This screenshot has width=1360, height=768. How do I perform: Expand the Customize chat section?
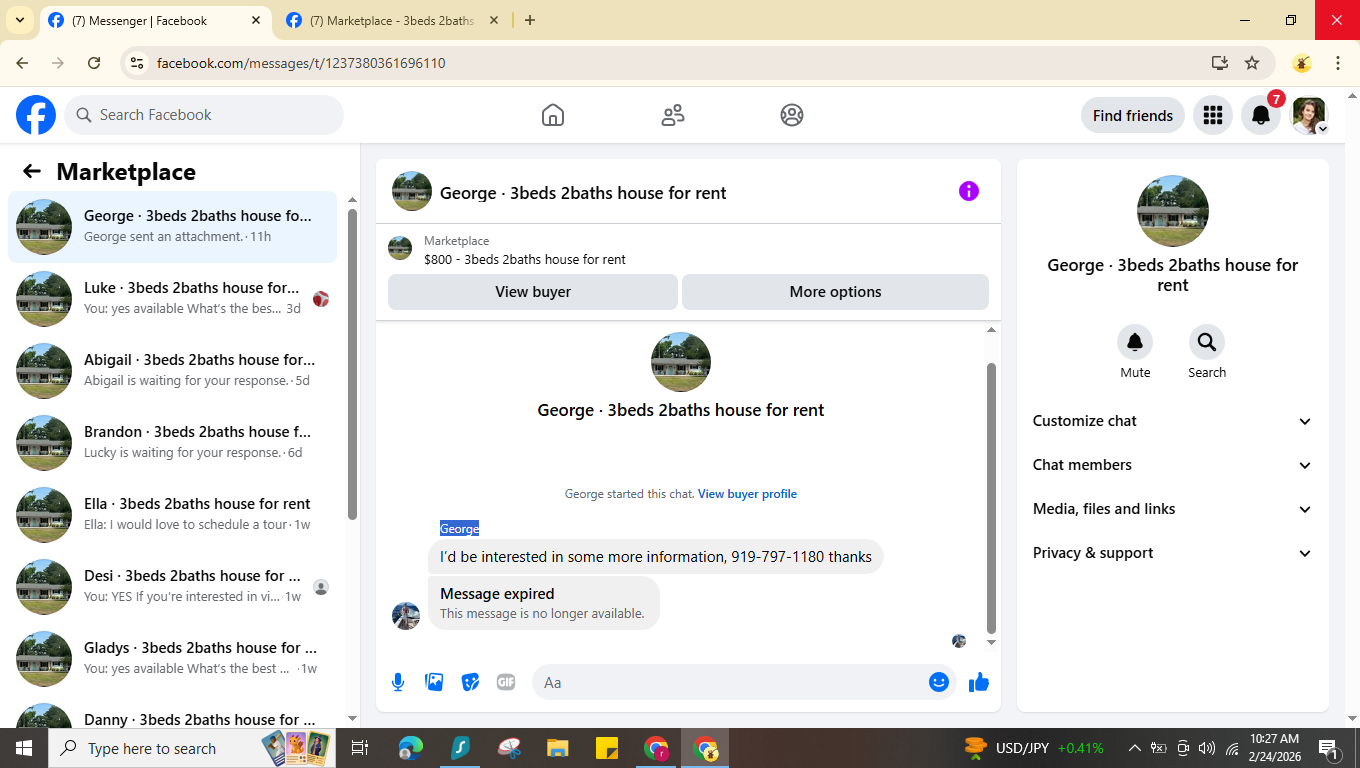pos(1173,421)
